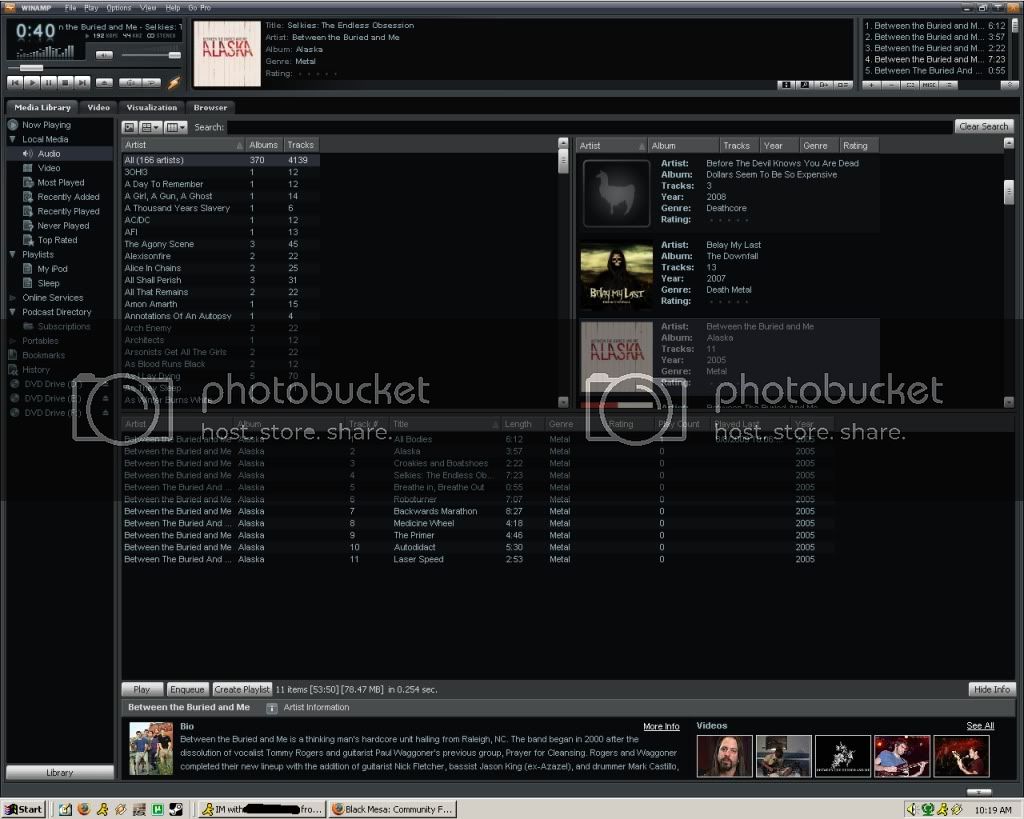The height and width of the screenshot is (819, 1024).
Task: Click the song seek bar handle
Action: [31, 68]
